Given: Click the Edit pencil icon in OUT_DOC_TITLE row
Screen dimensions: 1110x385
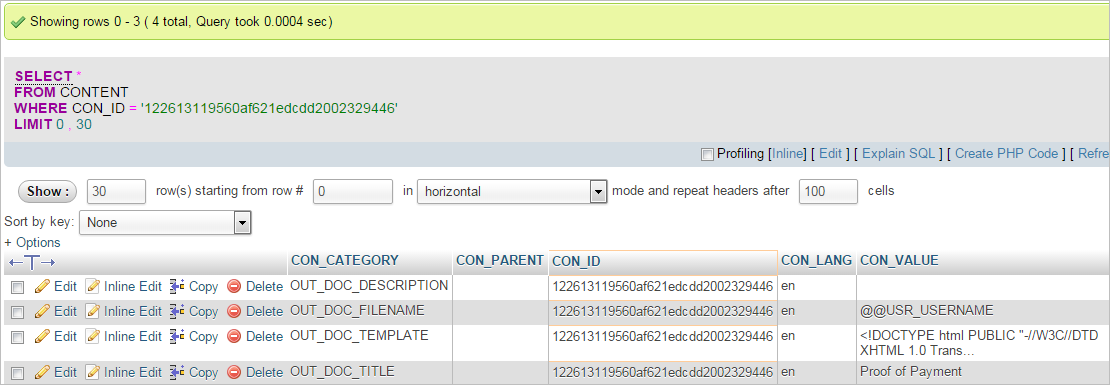Looking at the screenshot, I should [x=42, y=372].
